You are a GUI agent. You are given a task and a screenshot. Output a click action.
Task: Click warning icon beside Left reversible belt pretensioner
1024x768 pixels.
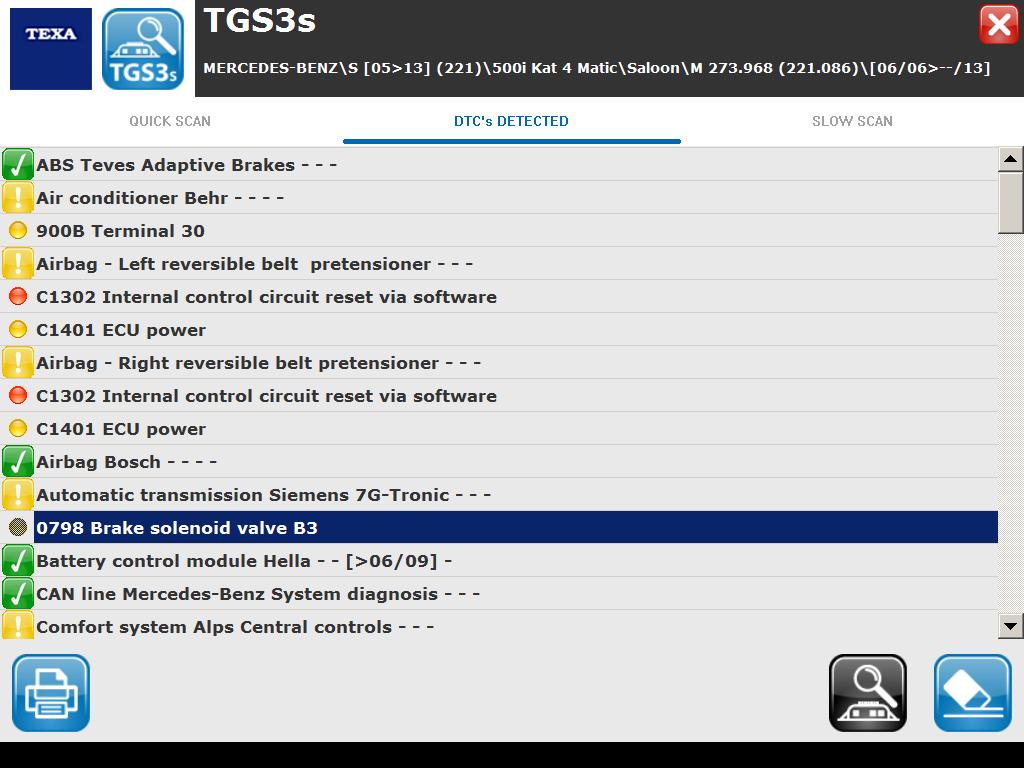pos(18,264)
